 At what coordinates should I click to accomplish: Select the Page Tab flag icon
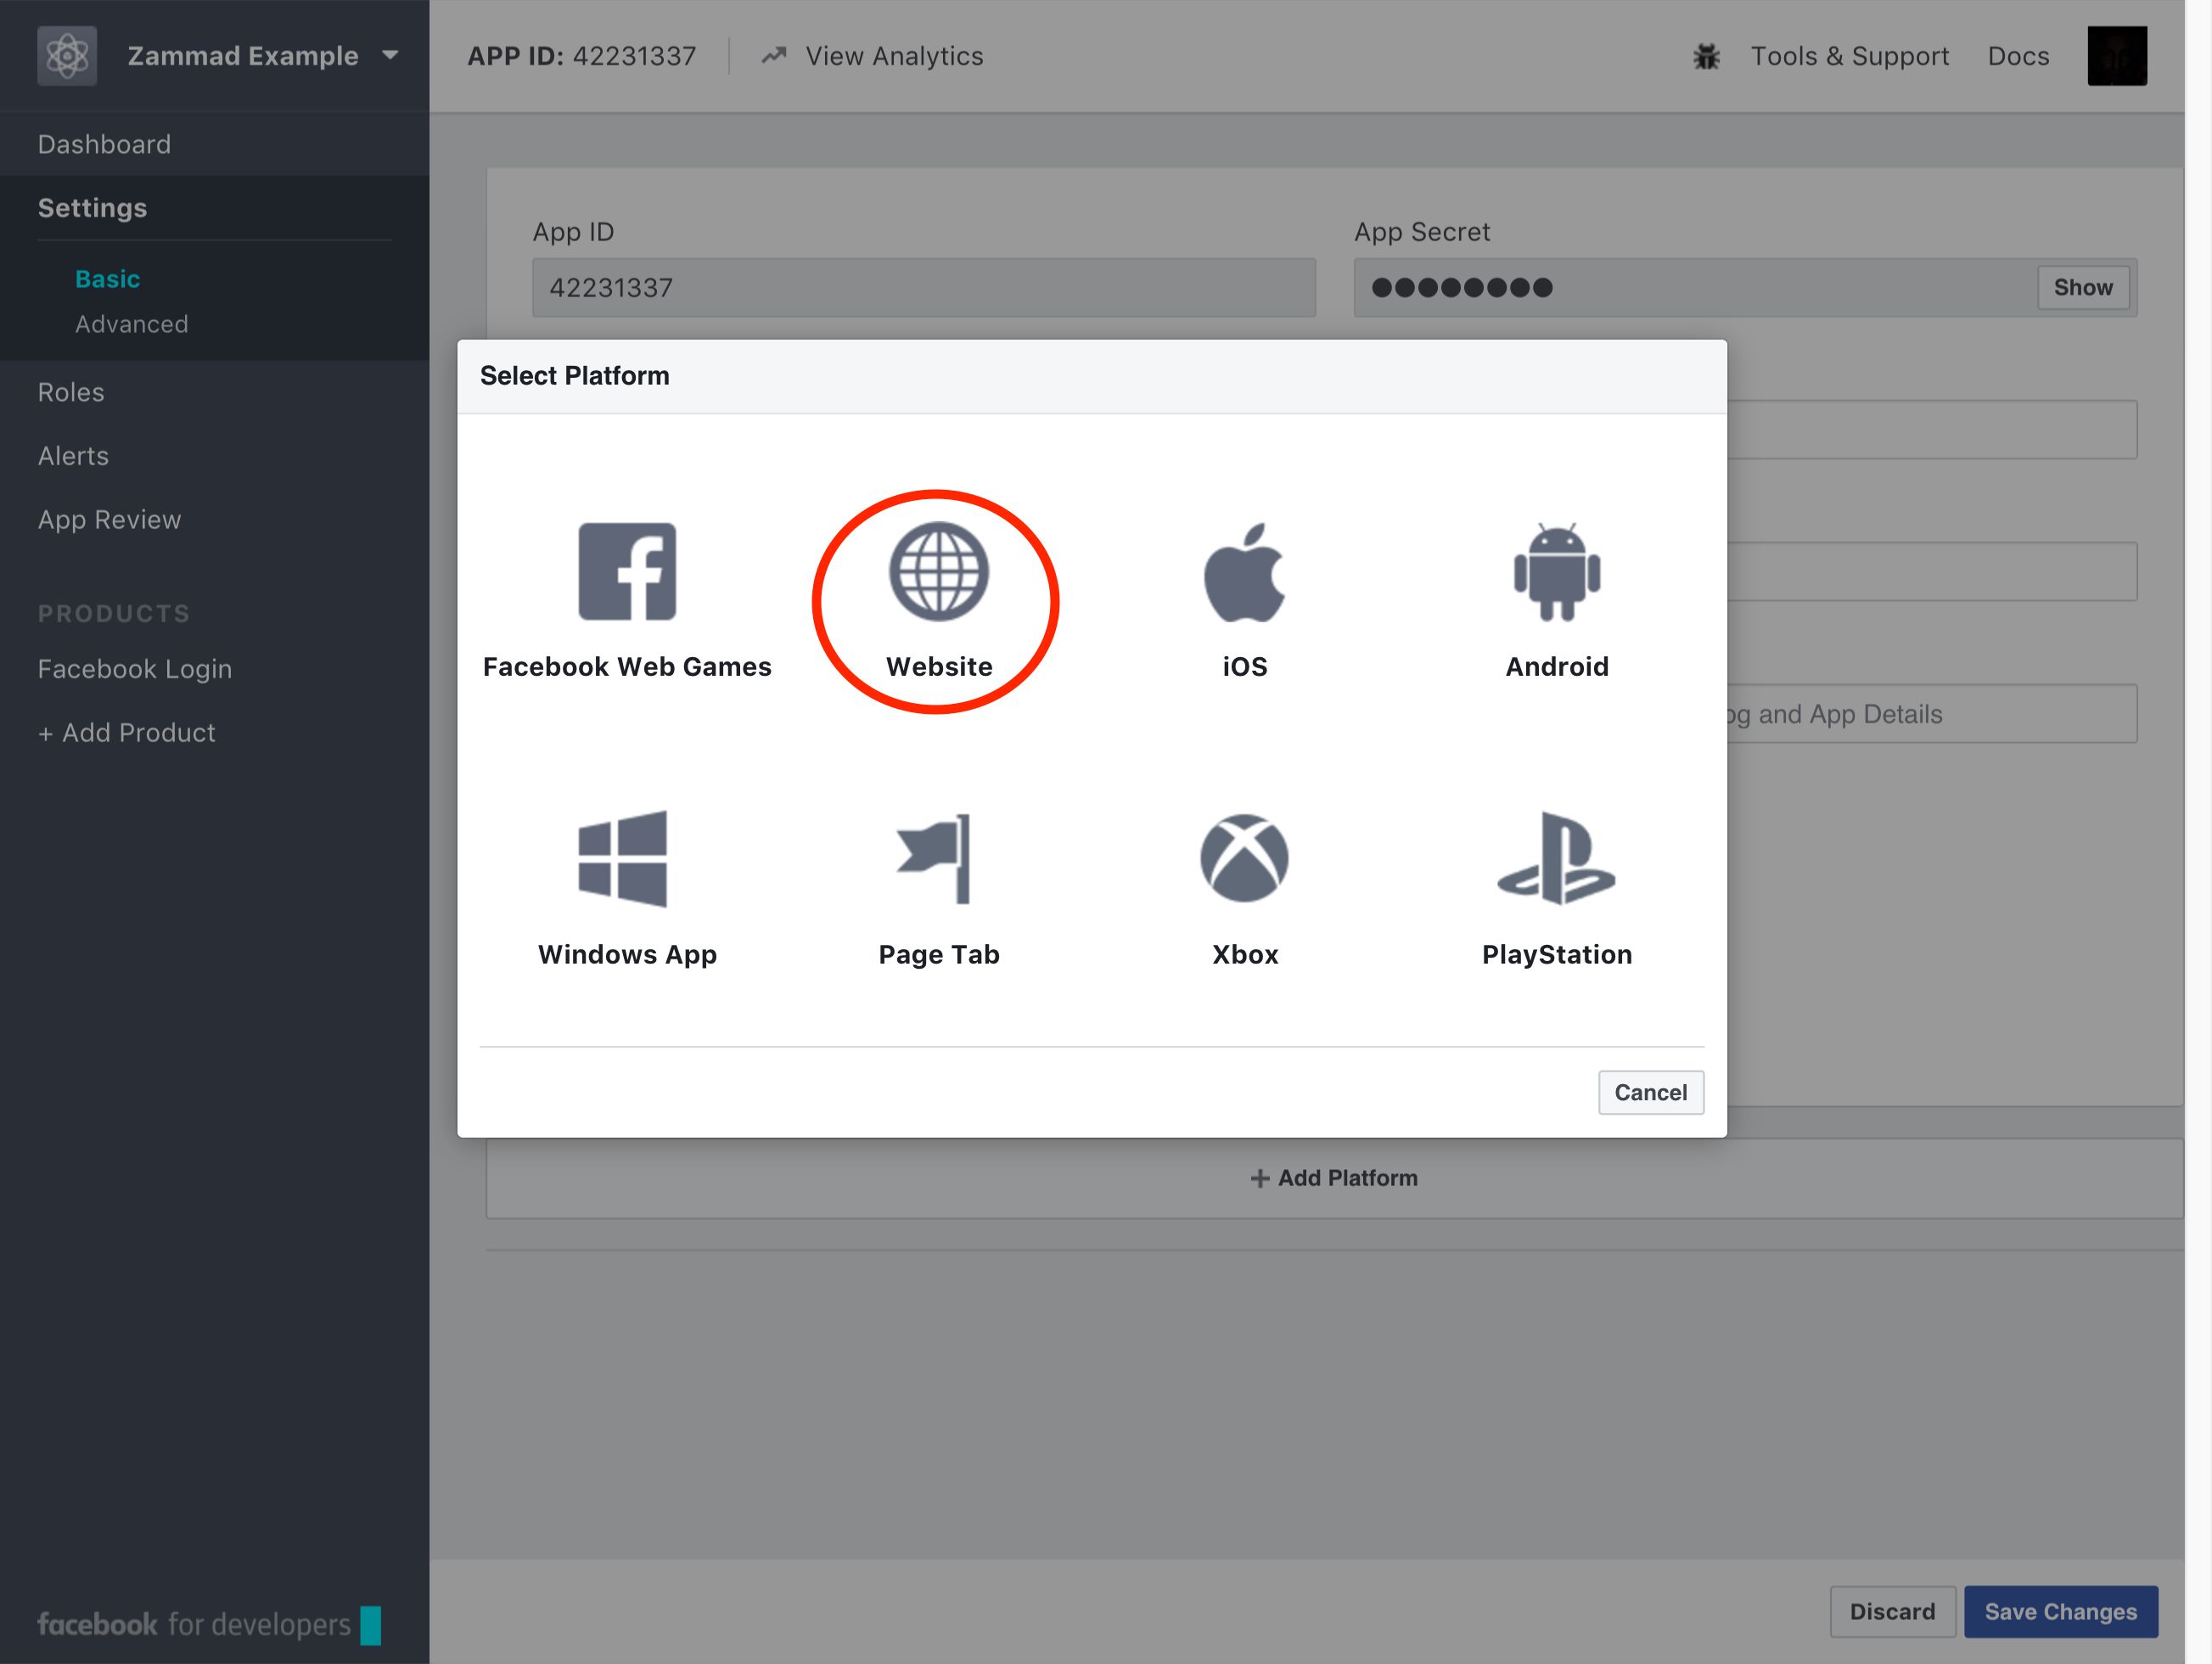click(x=934, y=859)
